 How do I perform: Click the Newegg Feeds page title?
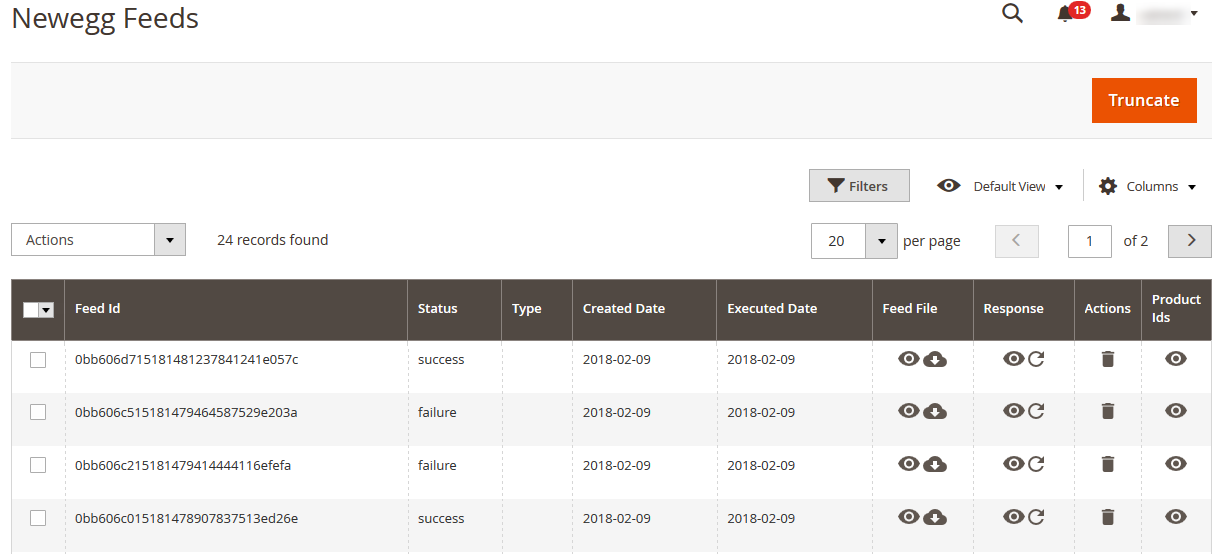105,18
